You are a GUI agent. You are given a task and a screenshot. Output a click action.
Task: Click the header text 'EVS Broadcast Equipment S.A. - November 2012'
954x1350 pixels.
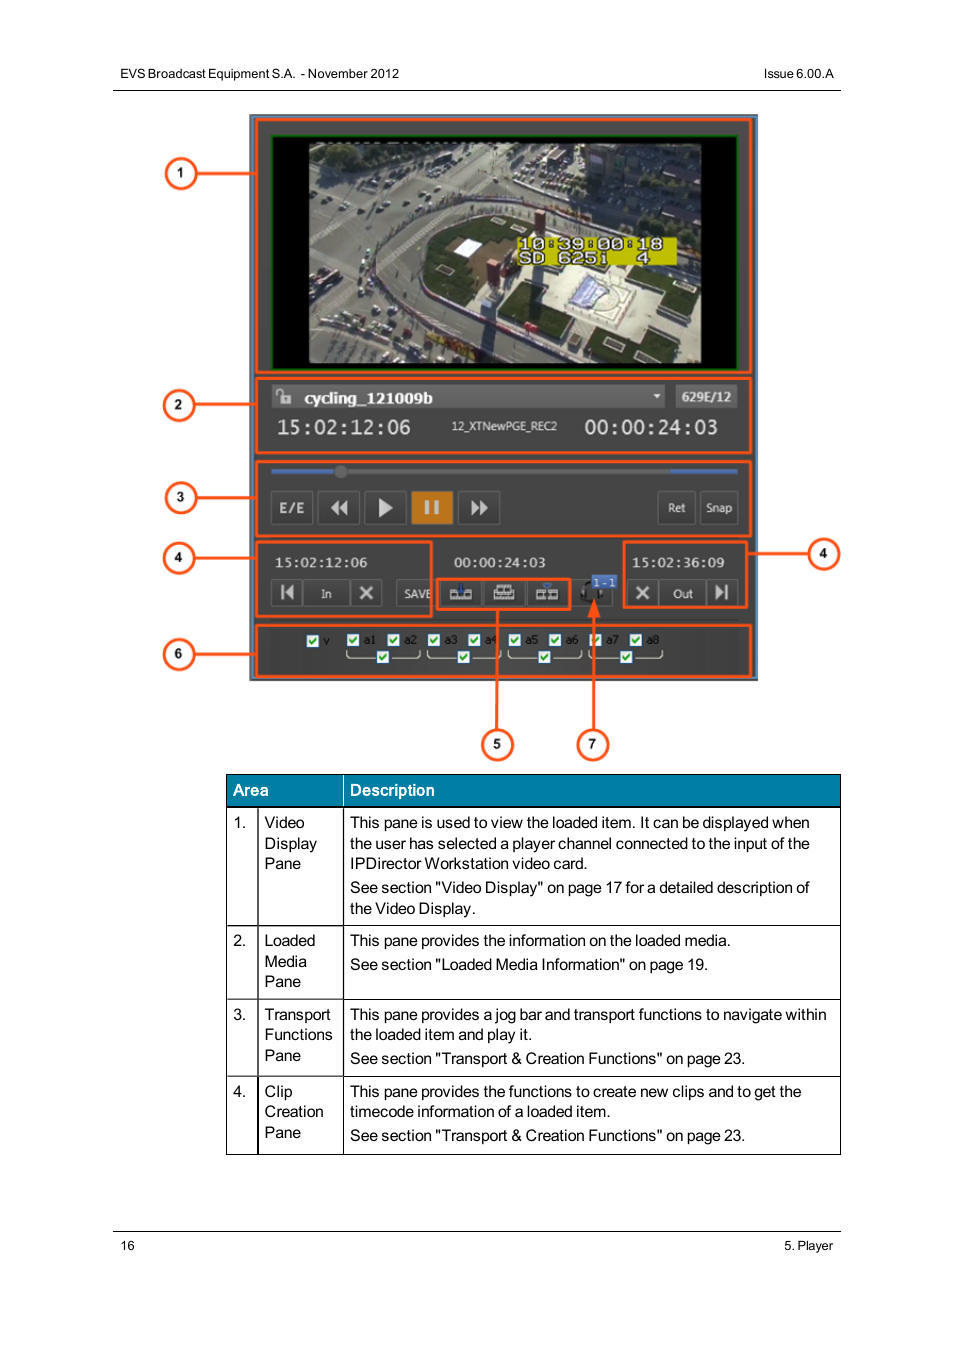click(260, 74)
